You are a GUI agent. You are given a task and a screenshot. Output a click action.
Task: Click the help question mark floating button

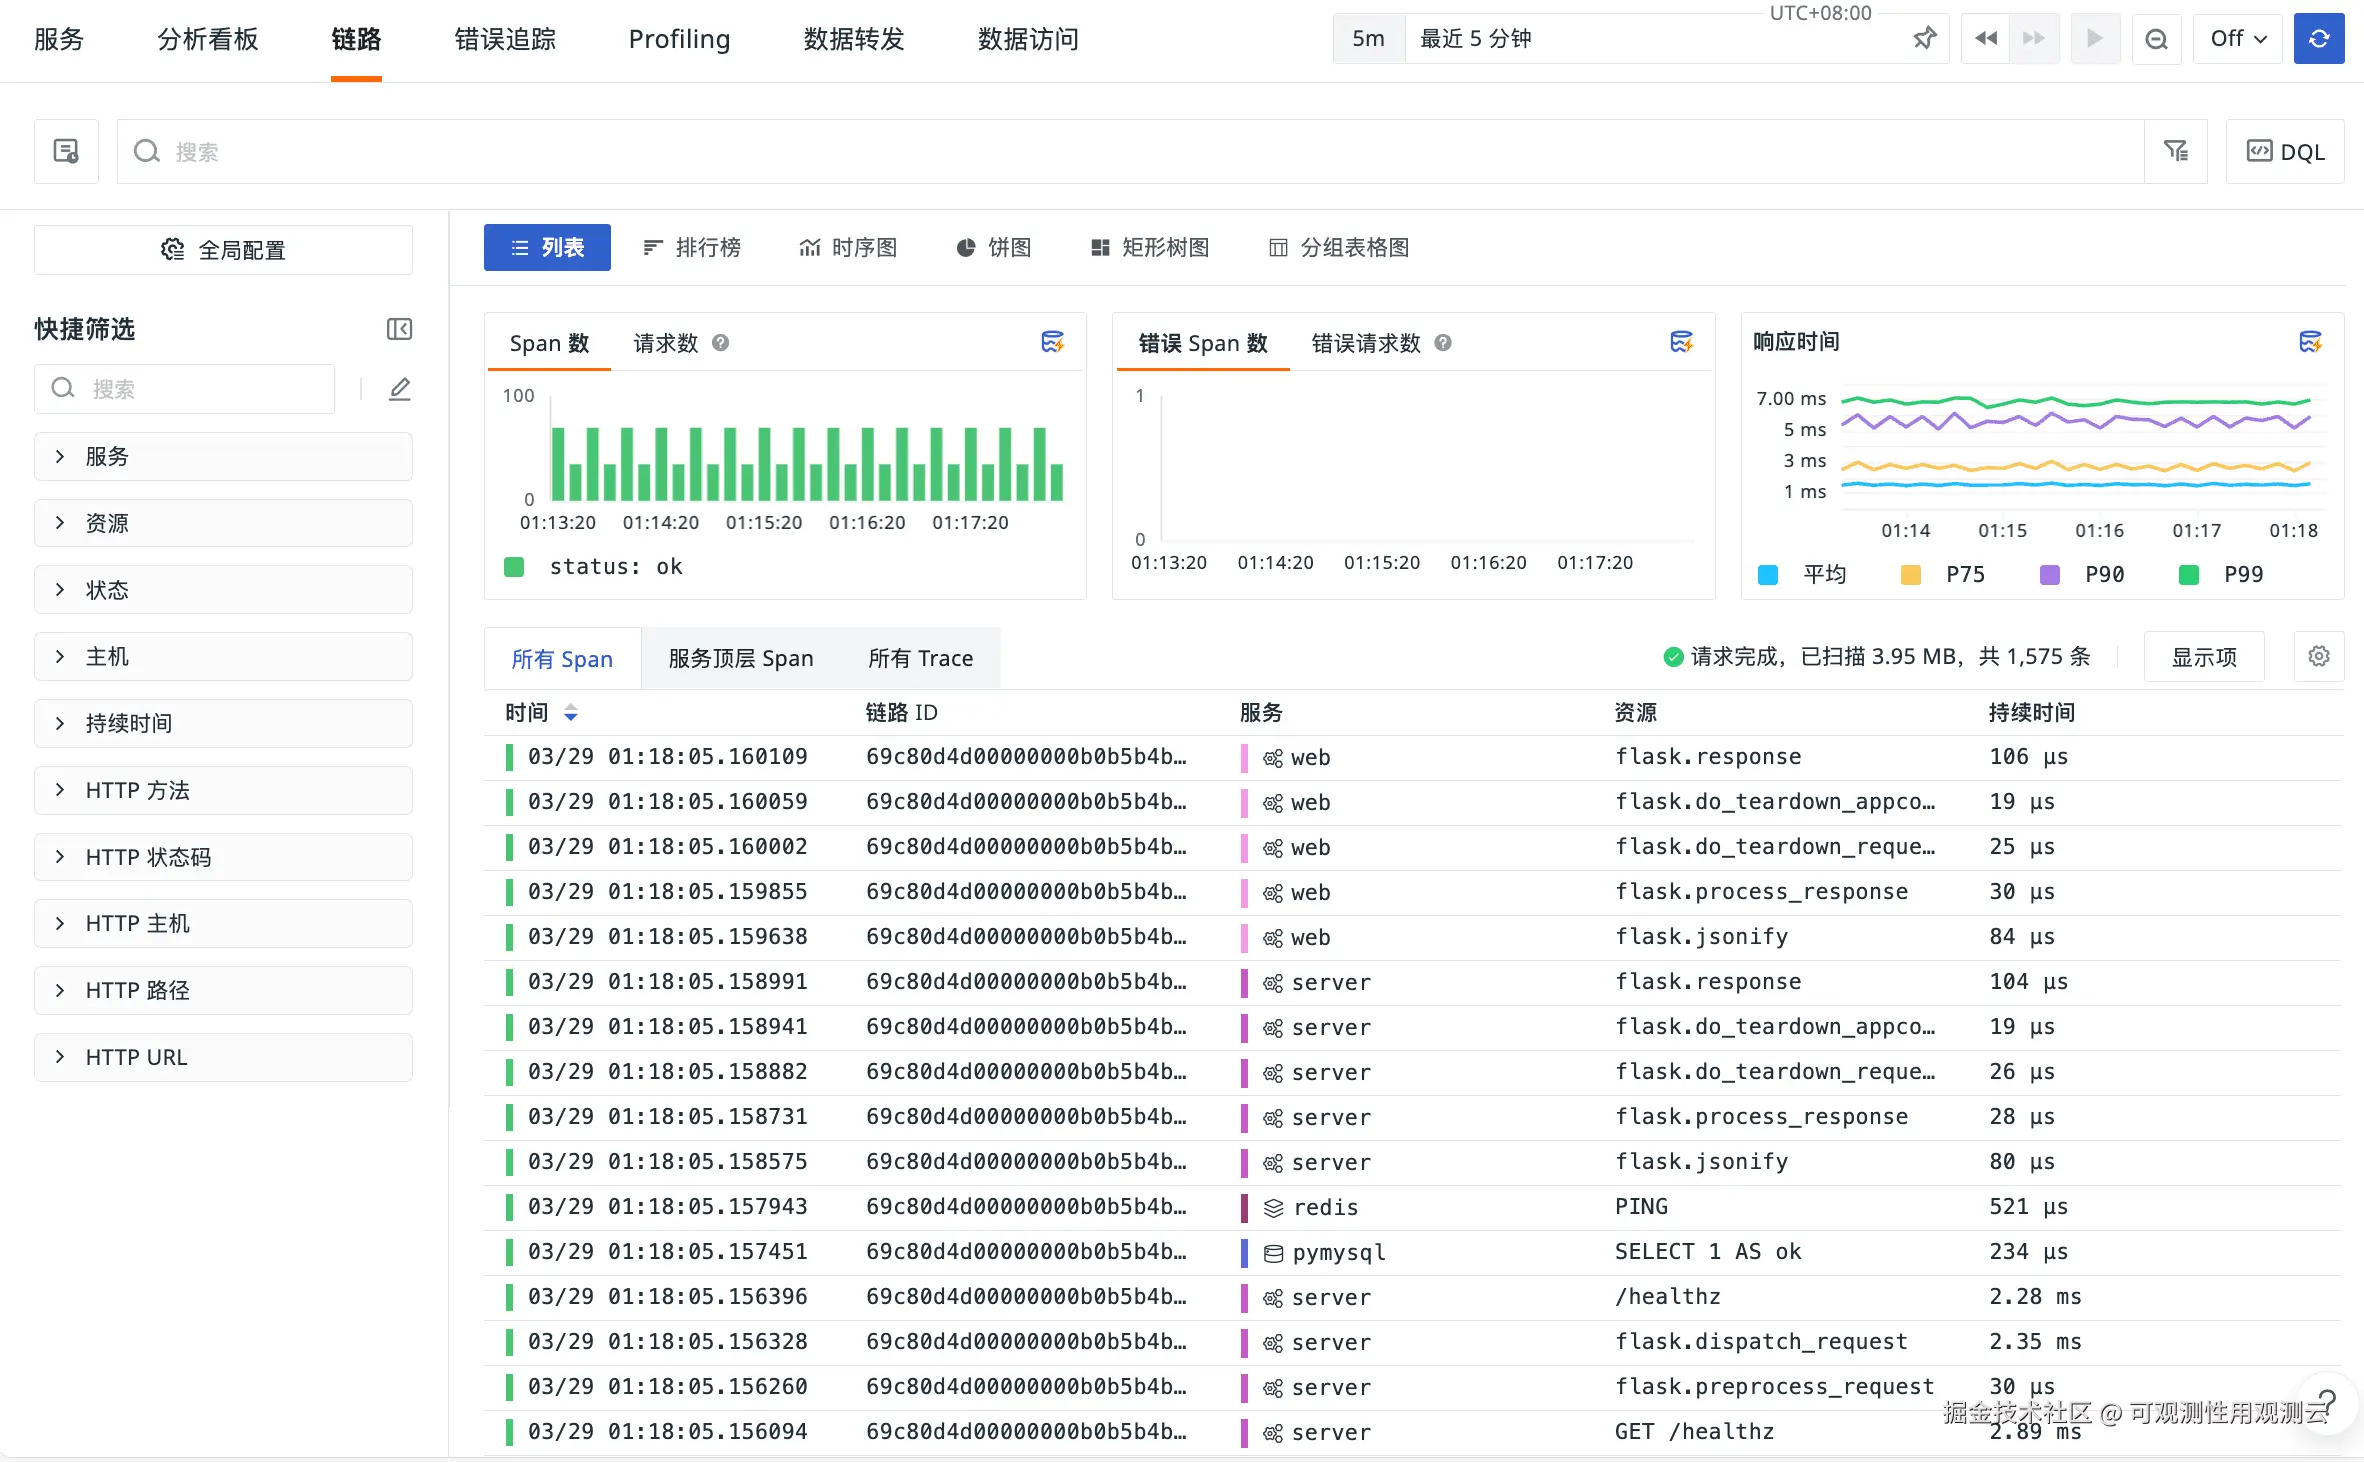pos(2325,1404)
